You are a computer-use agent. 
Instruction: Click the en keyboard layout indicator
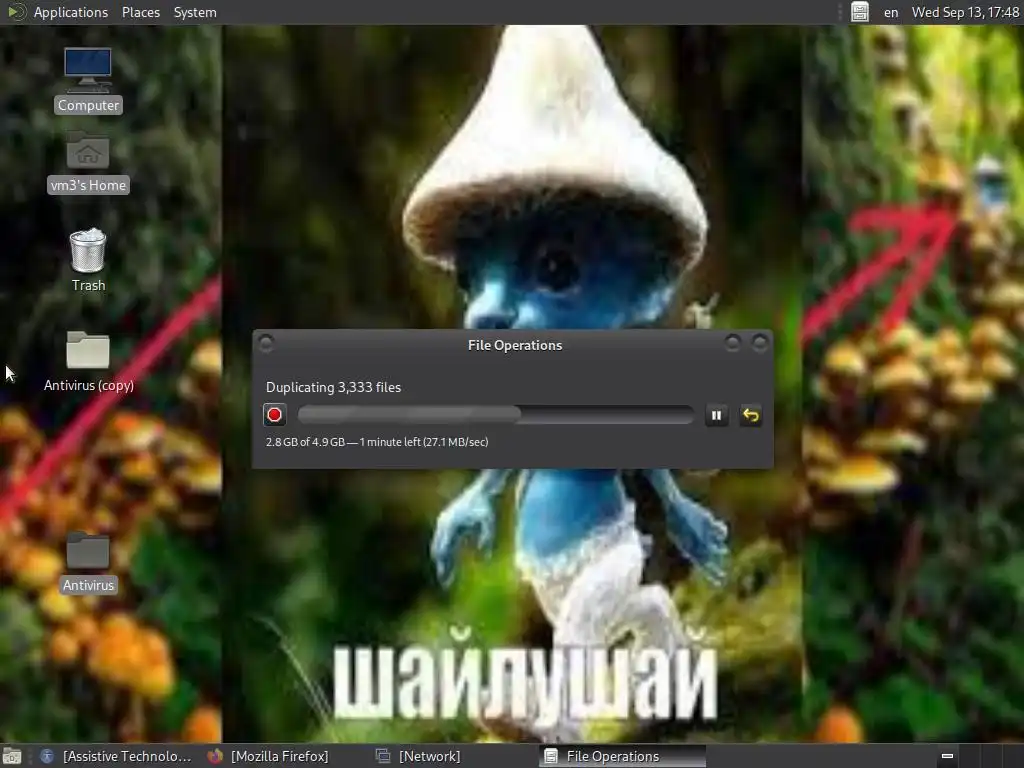click(x=891, y=12)
